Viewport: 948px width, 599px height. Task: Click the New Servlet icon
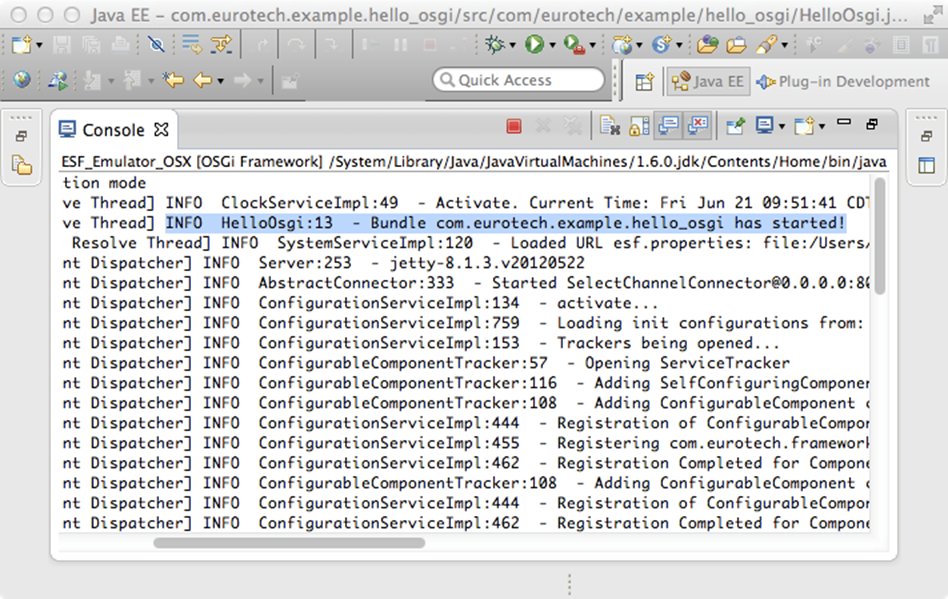pyautogui.click(x=661, y=44)
